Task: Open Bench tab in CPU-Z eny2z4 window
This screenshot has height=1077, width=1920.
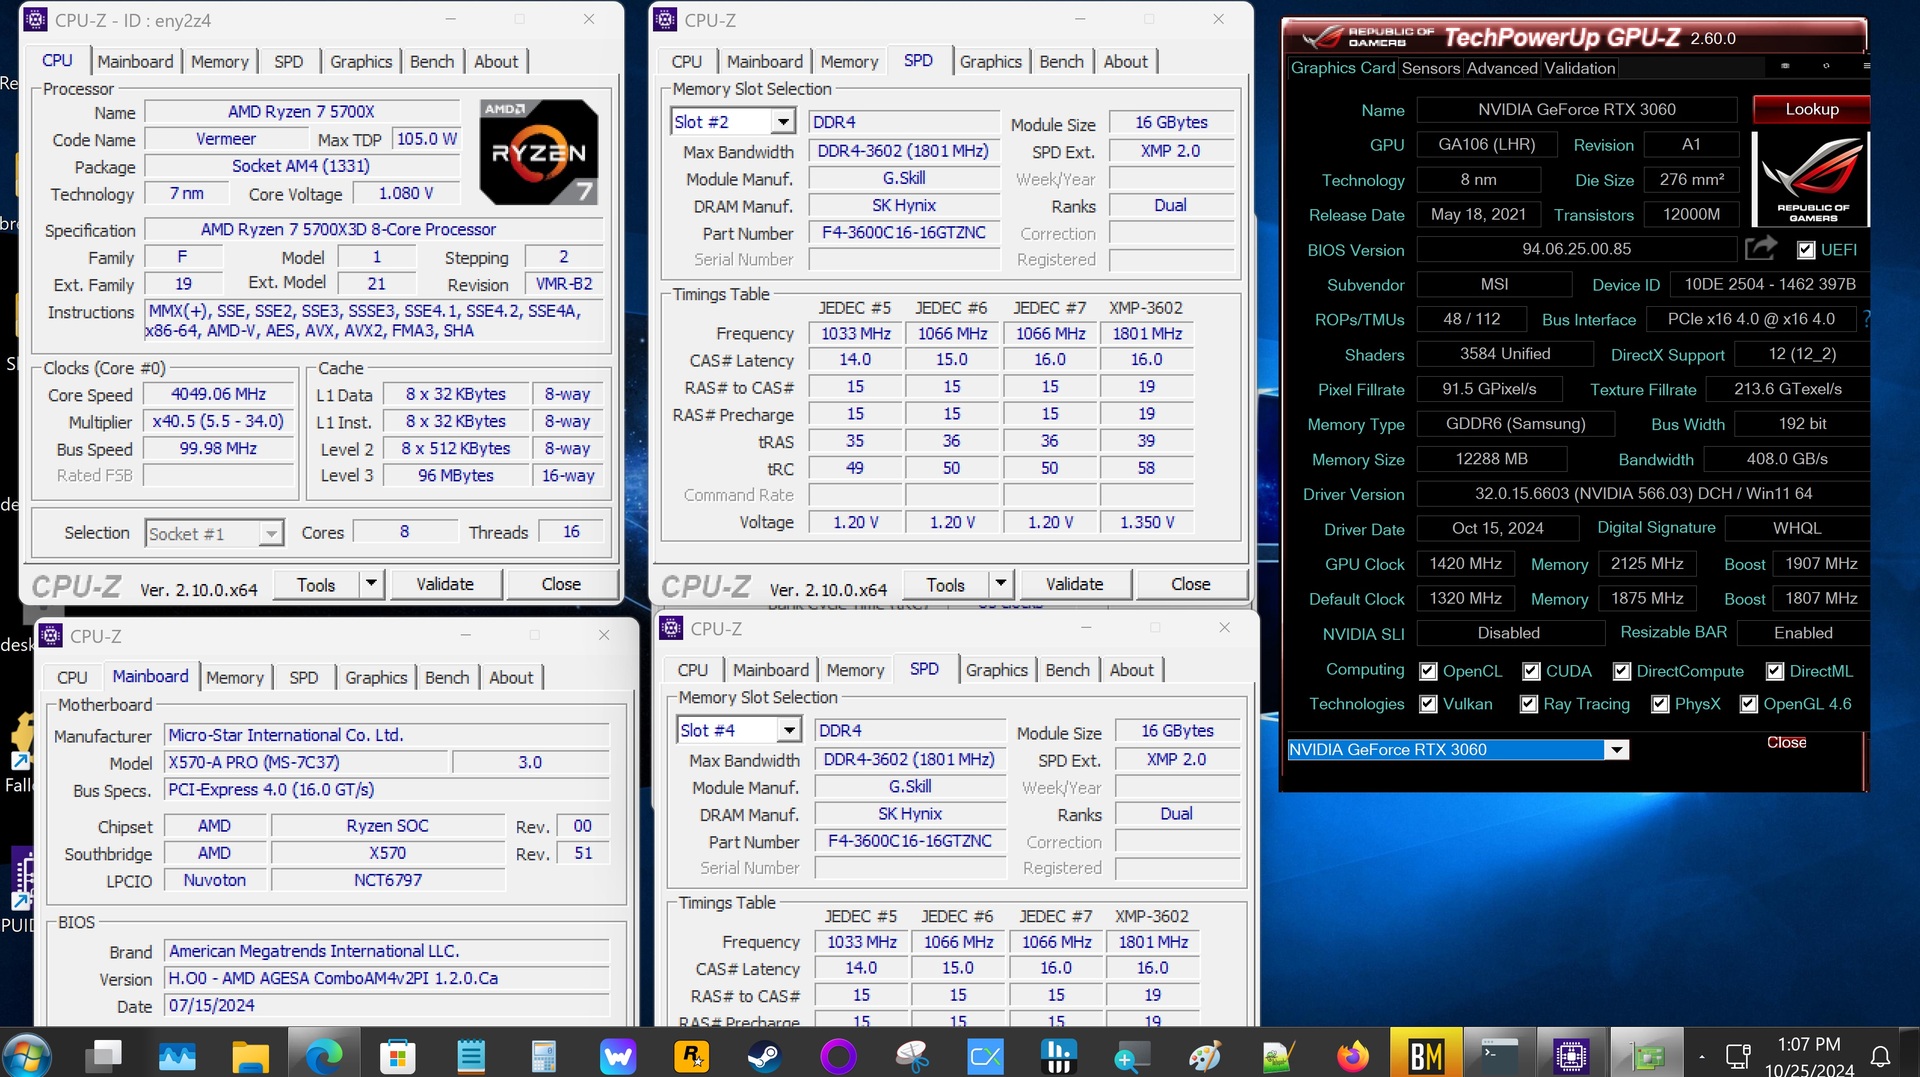Action: (x=432, y=61)
